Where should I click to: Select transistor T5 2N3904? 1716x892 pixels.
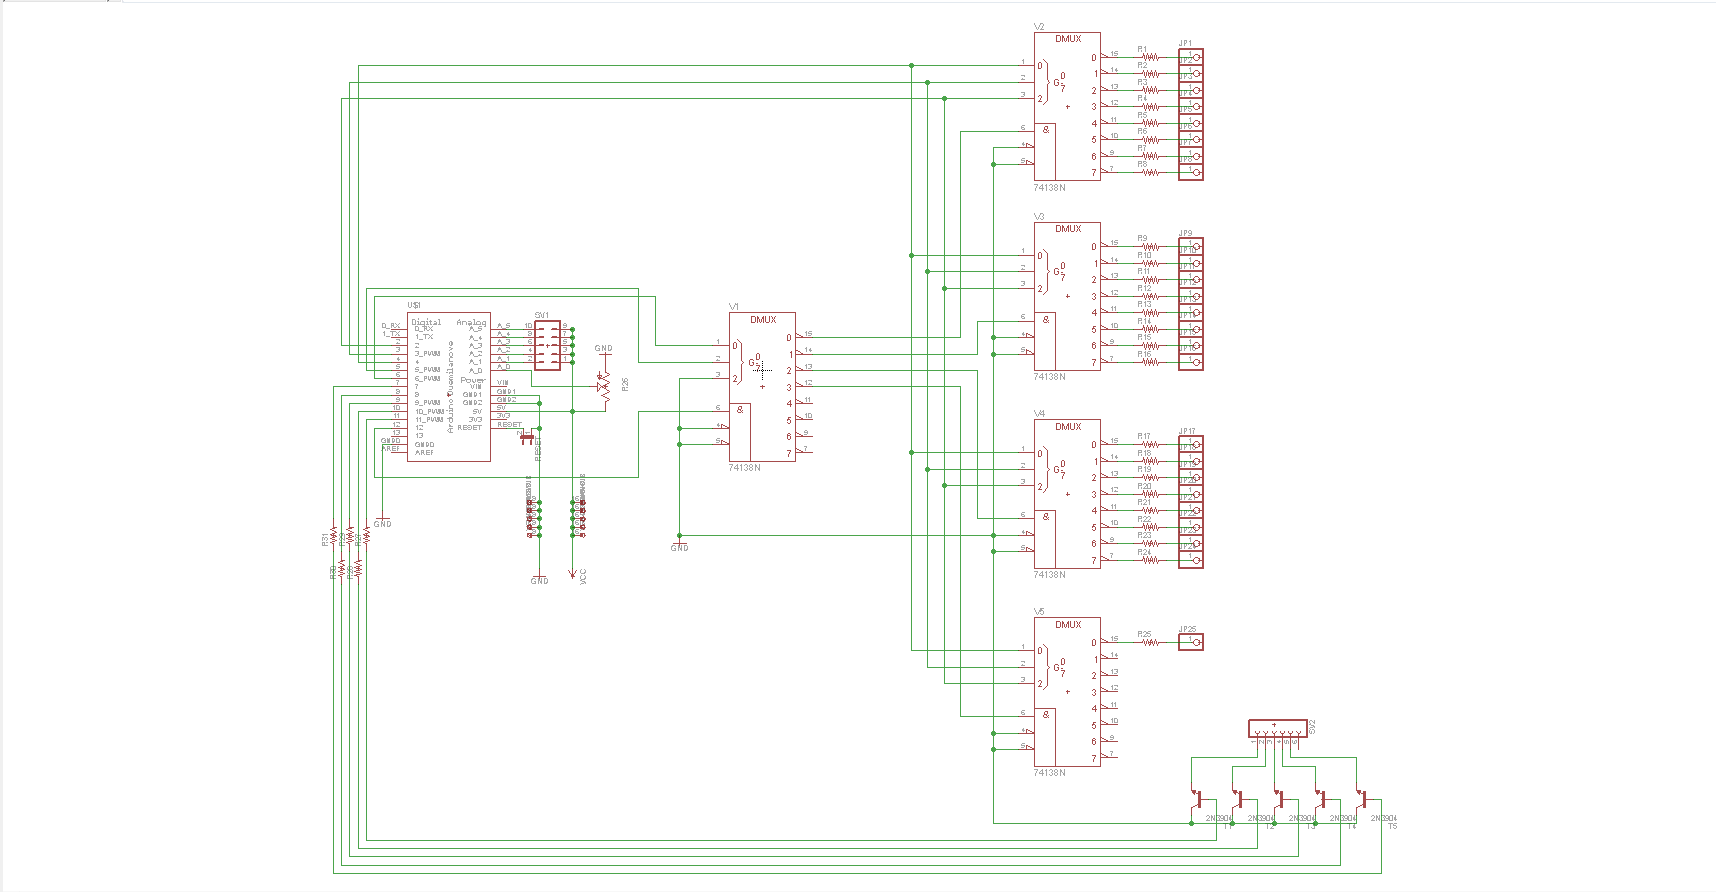pos(1362,799)
